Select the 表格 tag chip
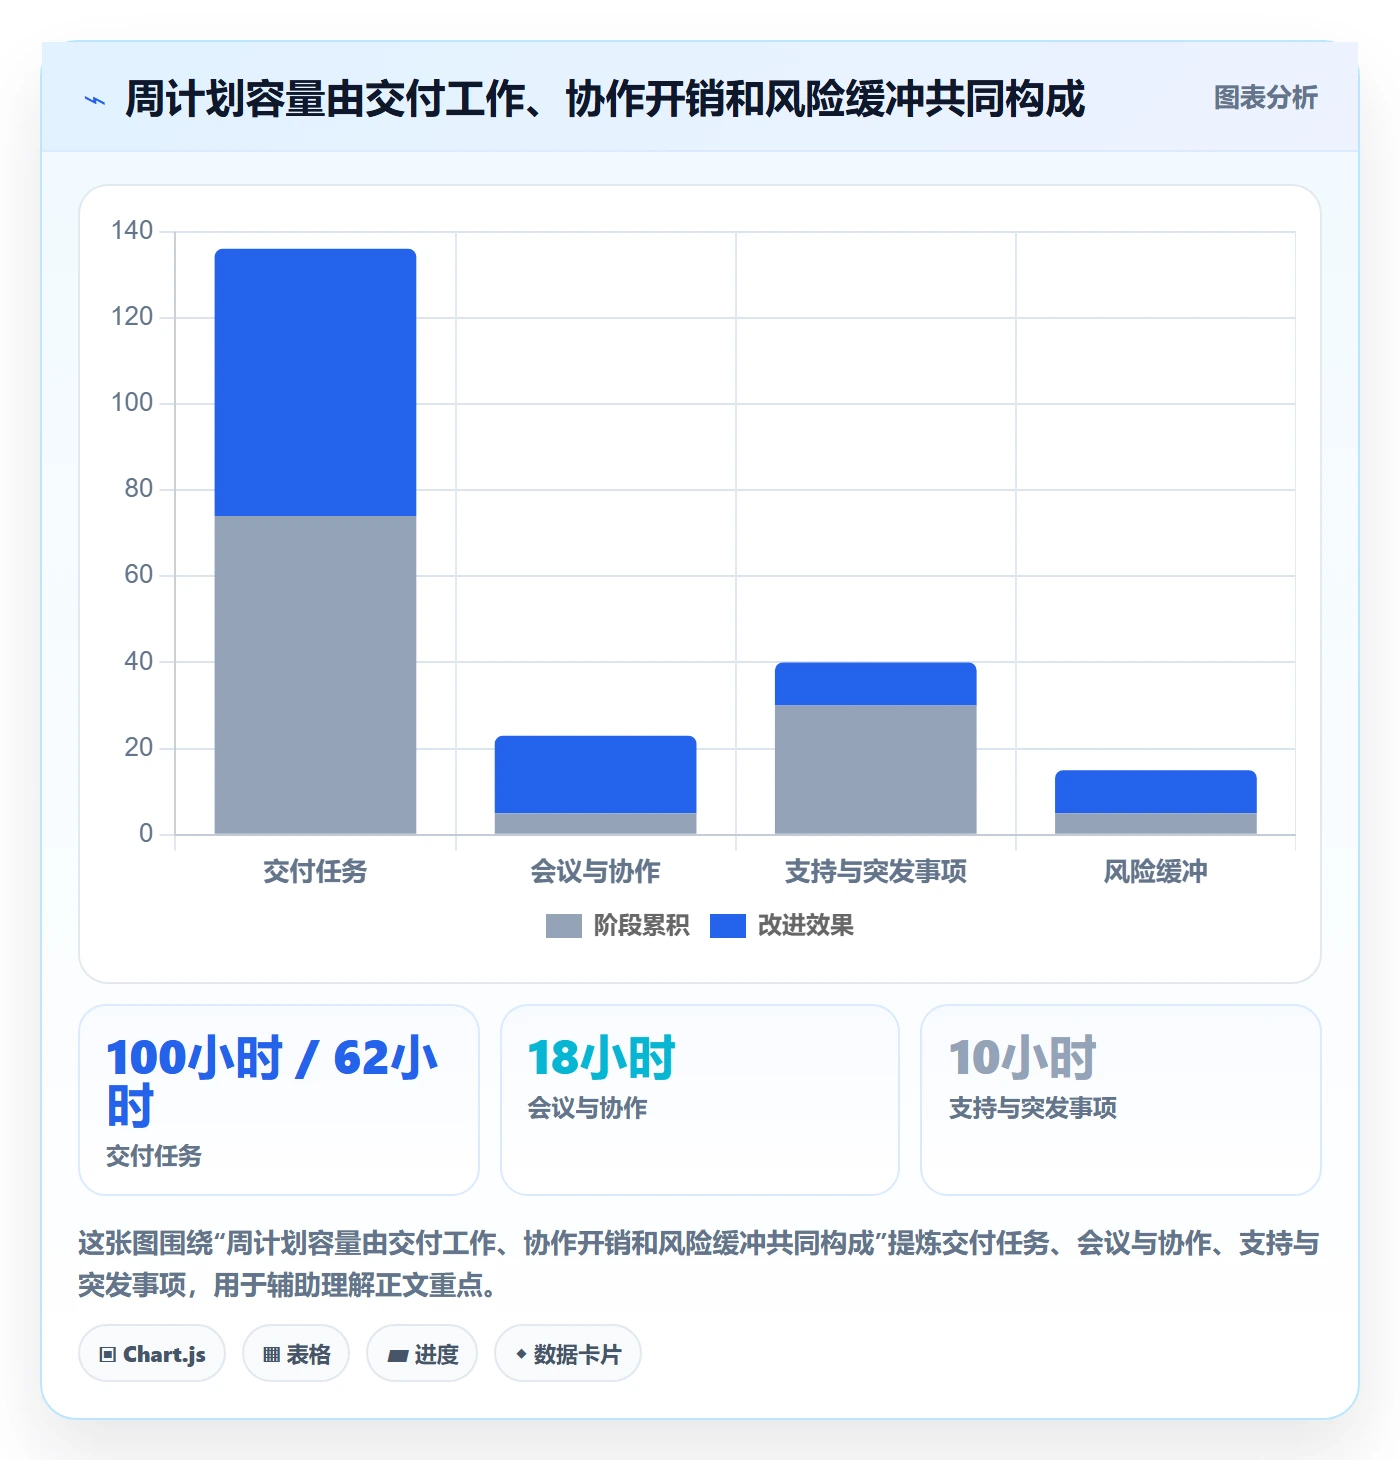The height and width of the screenshot is (1460, 1400). [x=296, y=1354]
